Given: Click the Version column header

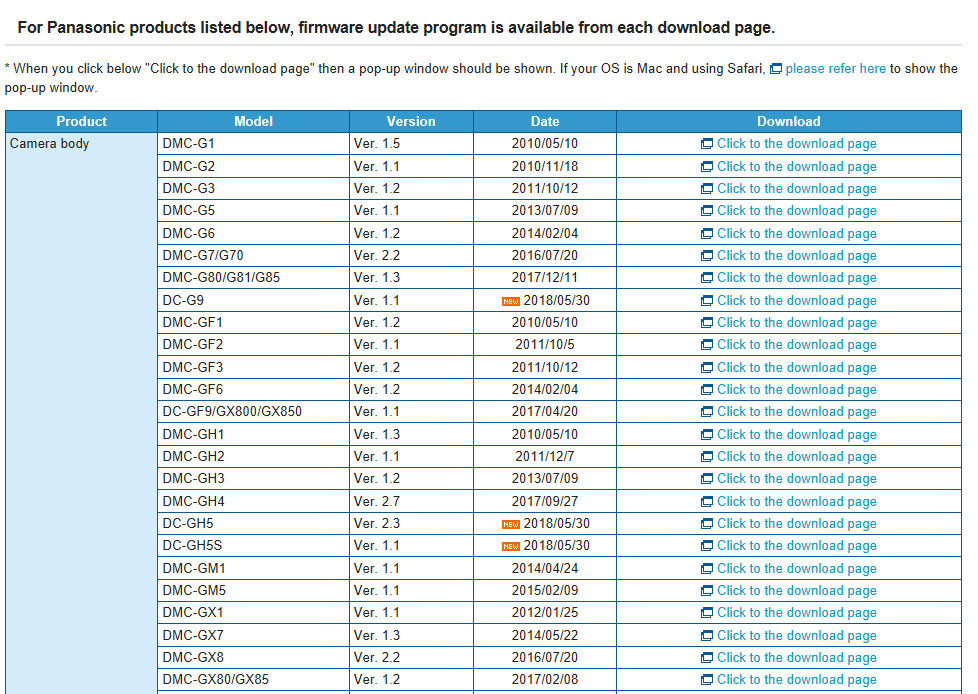Looking at the screenshot, I should [x=411, y=122].
